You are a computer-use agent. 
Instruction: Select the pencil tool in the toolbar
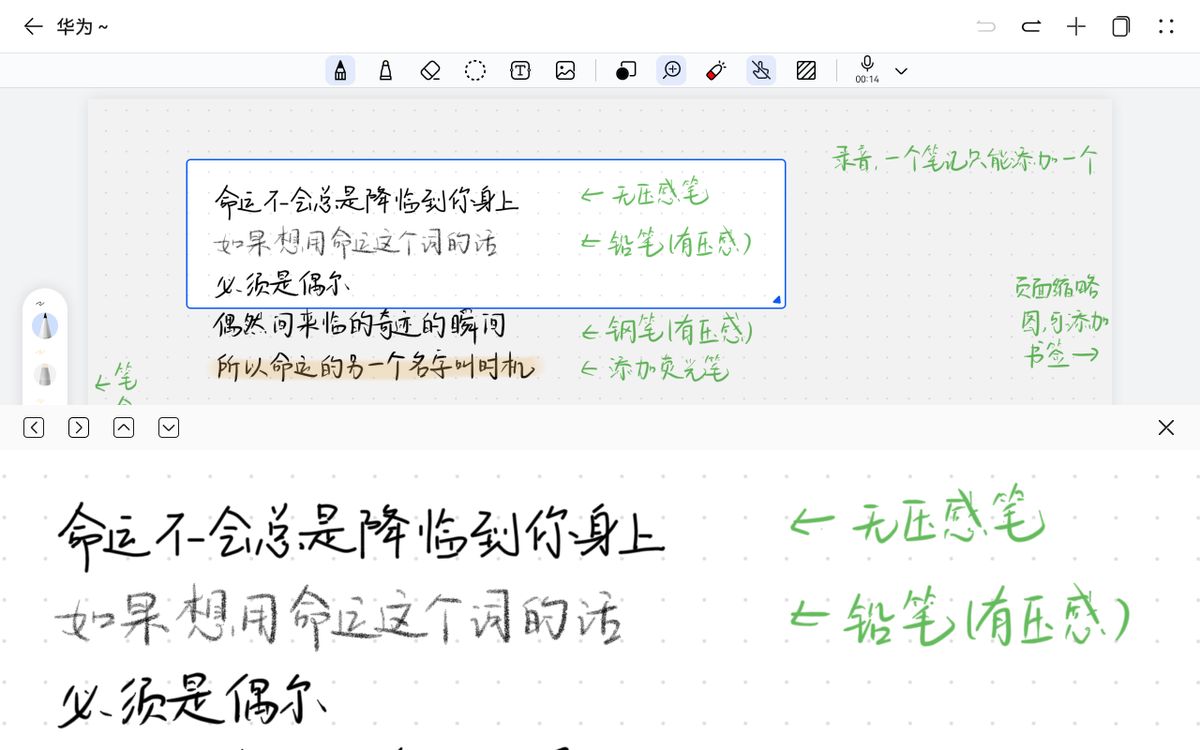[341, 70]
